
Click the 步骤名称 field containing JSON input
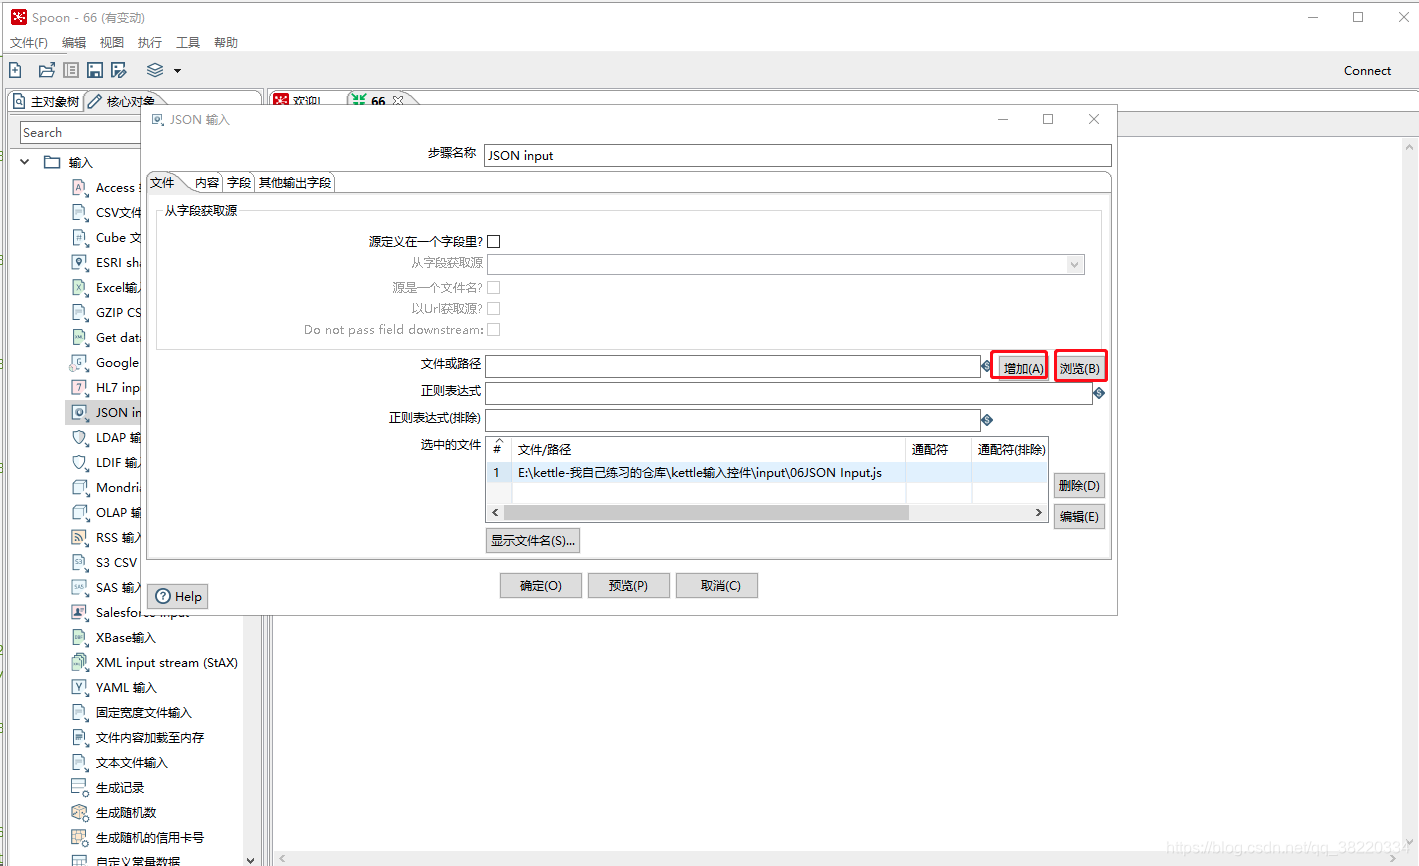tap(798, 155)
